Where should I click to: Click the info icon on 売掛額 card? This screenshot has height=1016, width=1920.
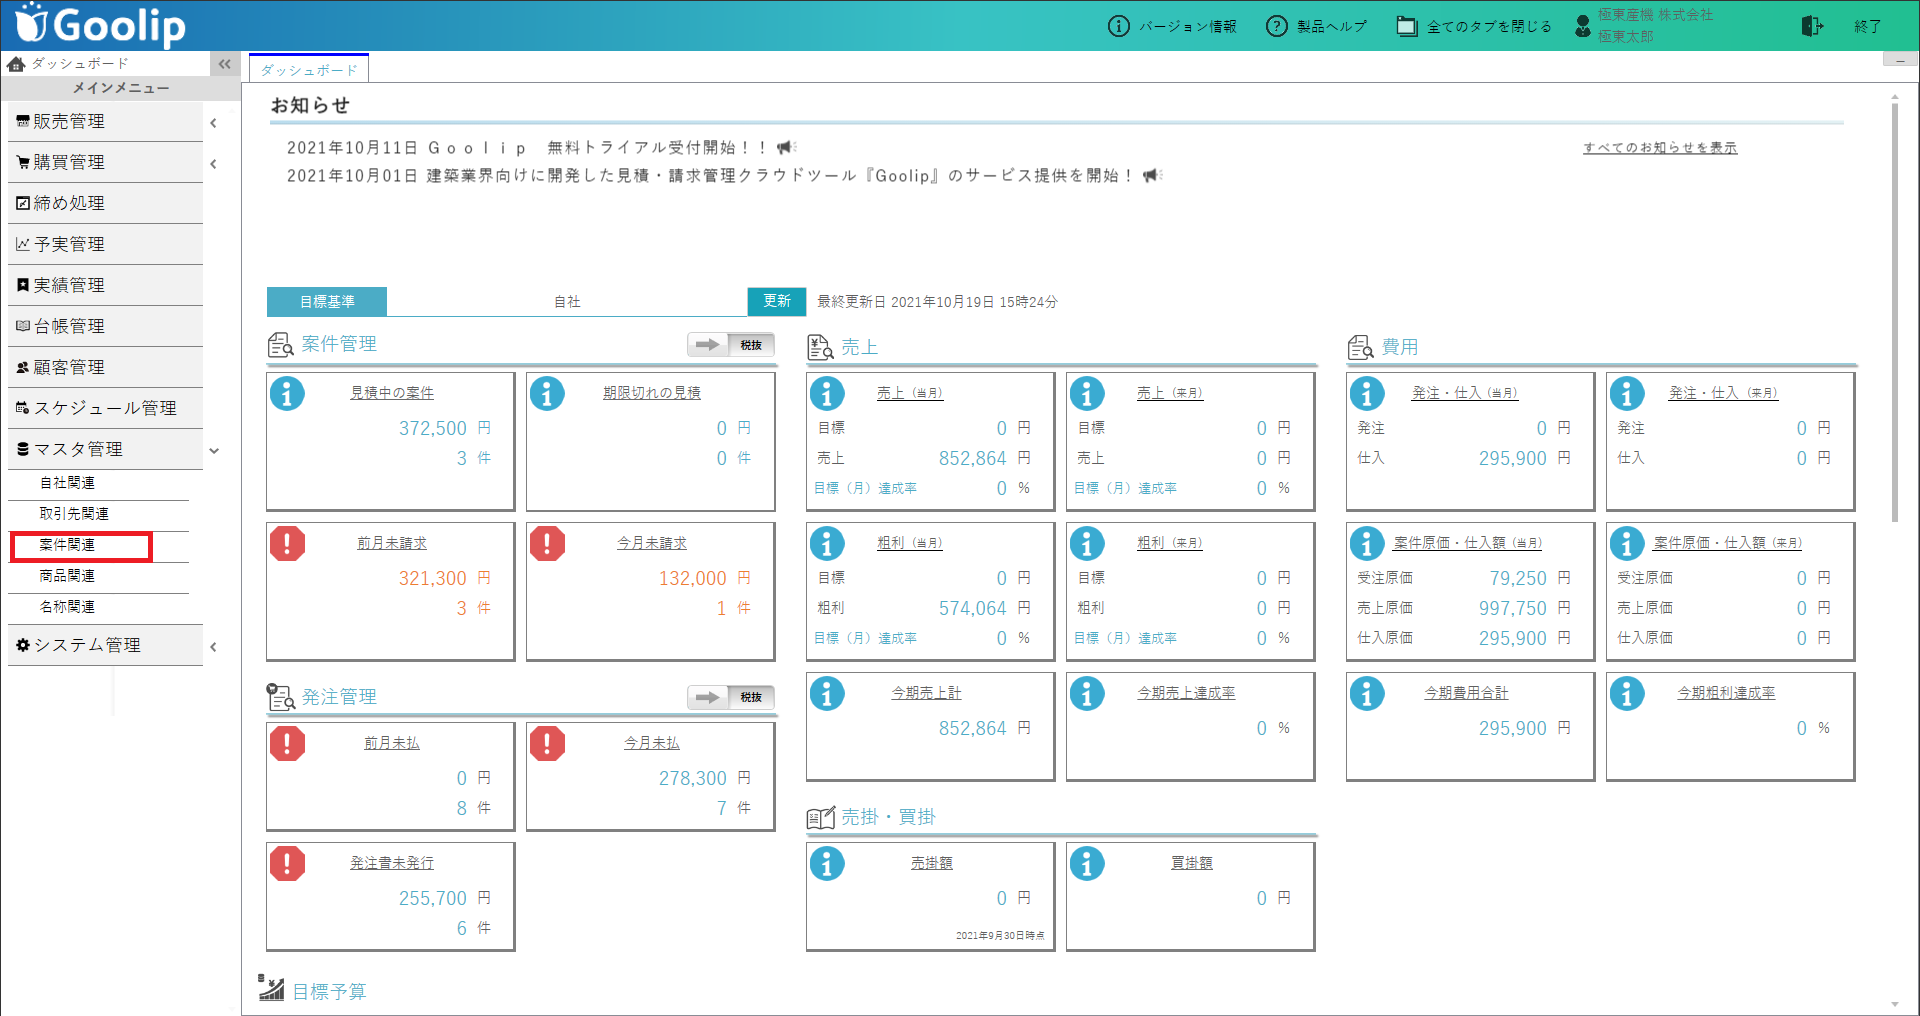(827, 864)
